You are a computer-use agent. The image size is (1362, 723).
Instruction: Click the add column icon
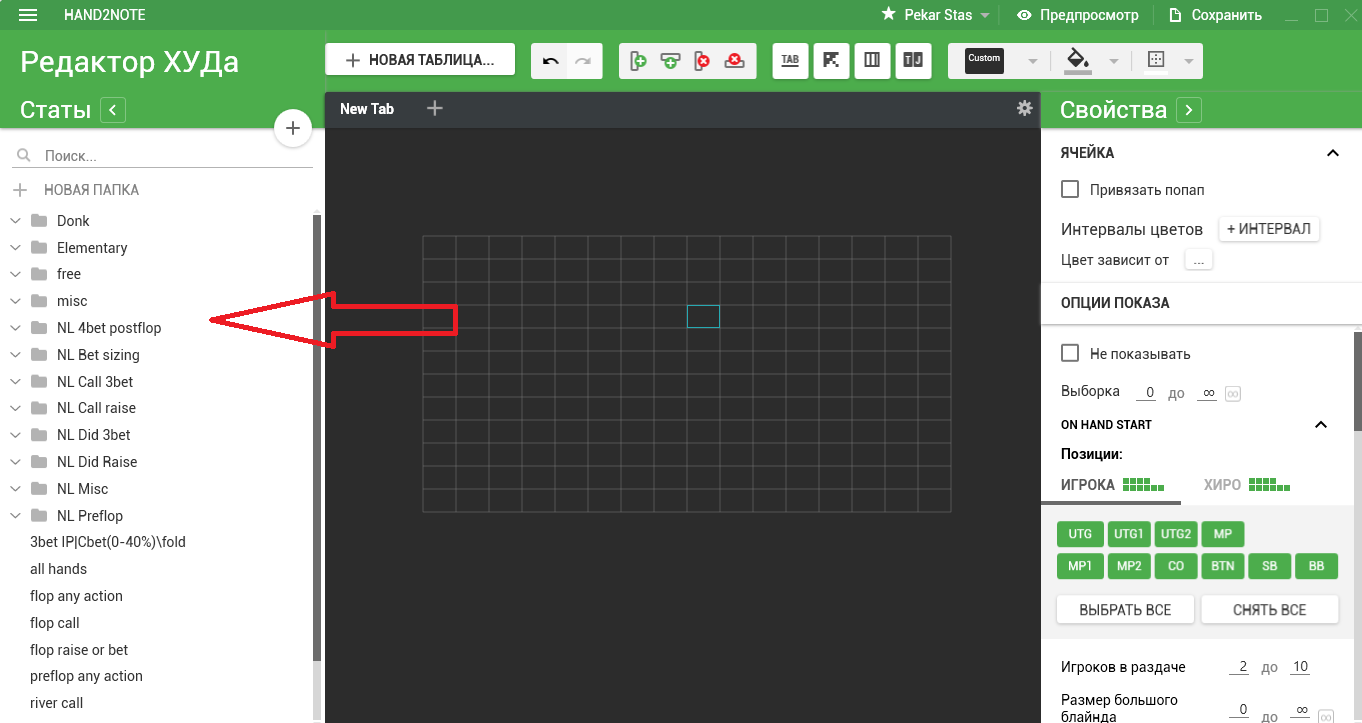(x=638, y=61)
